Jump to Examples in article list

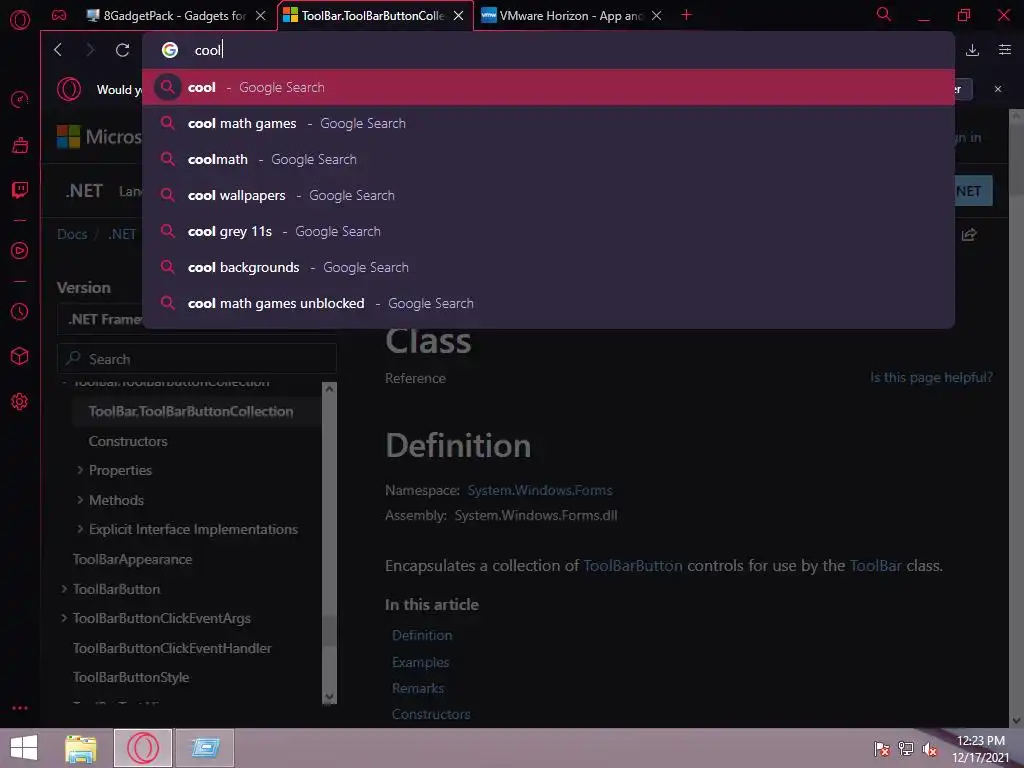421,662
